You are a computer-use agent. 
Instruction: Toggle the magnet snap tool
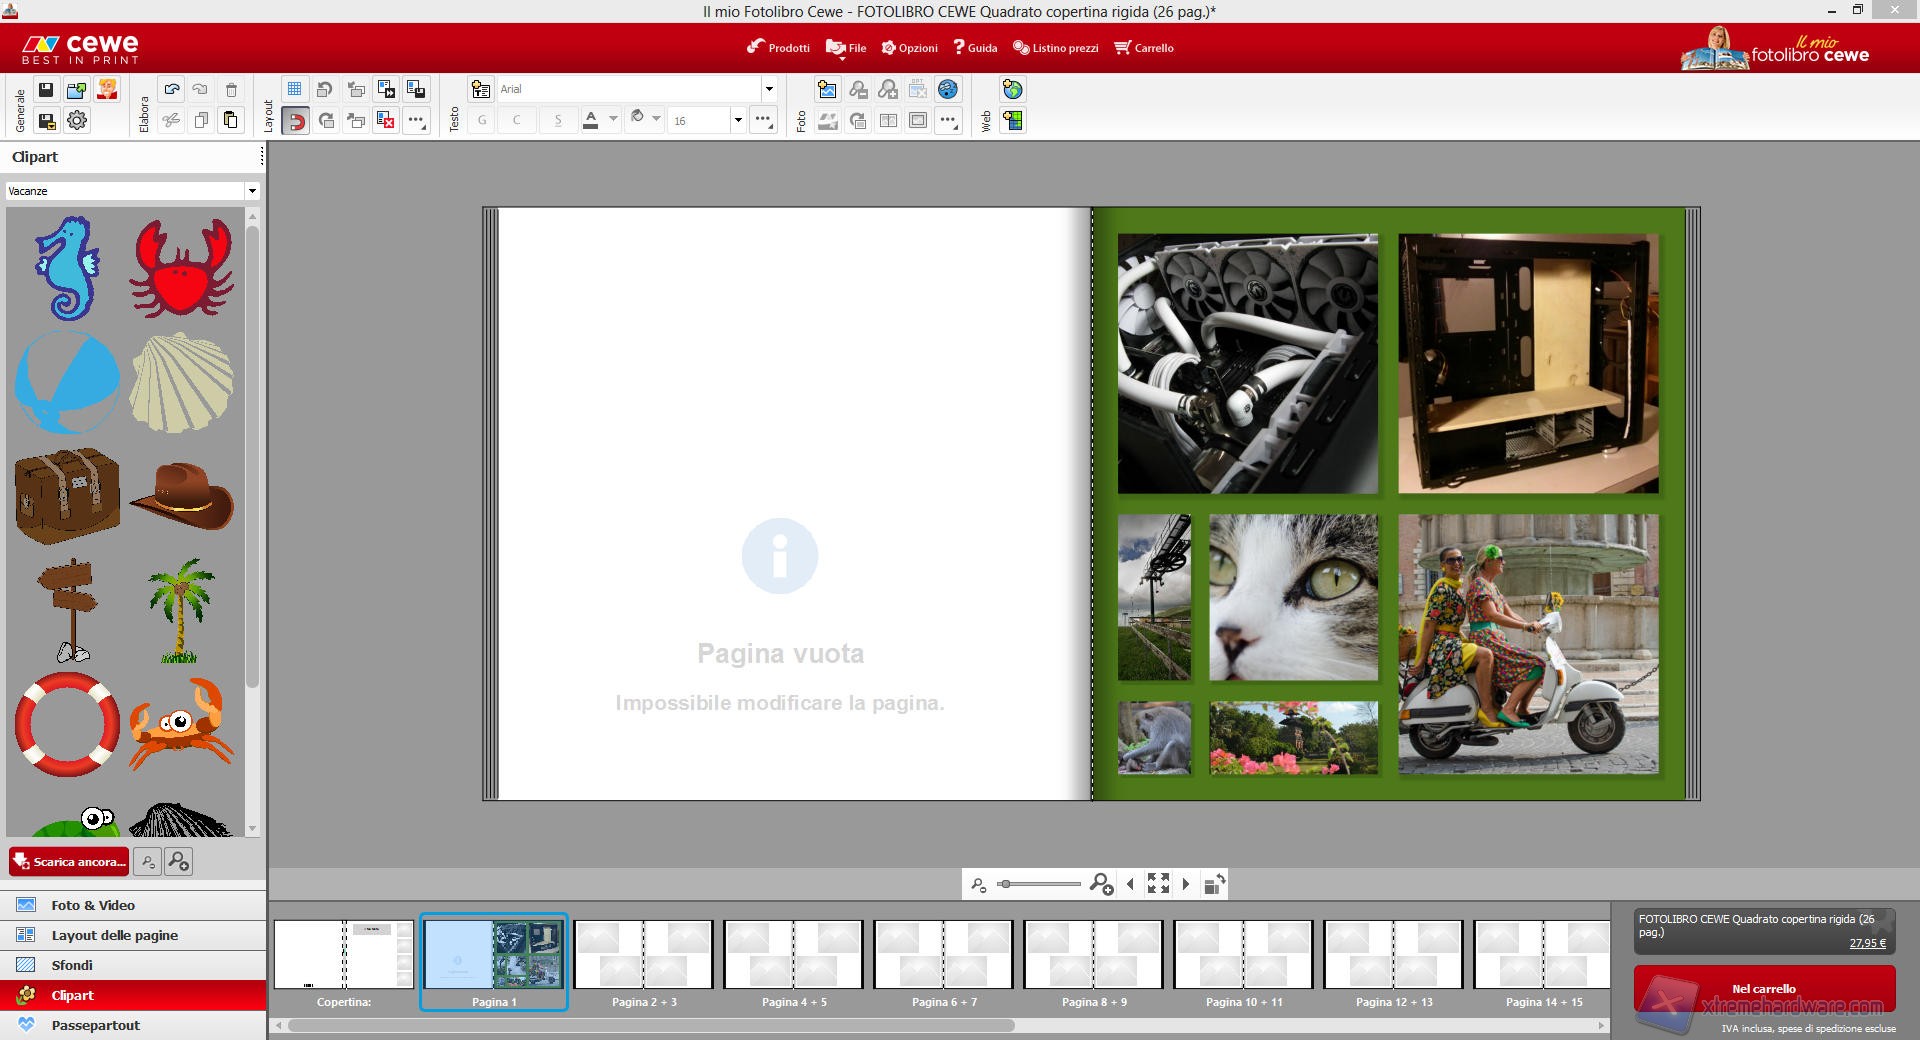tap(295, 121)
